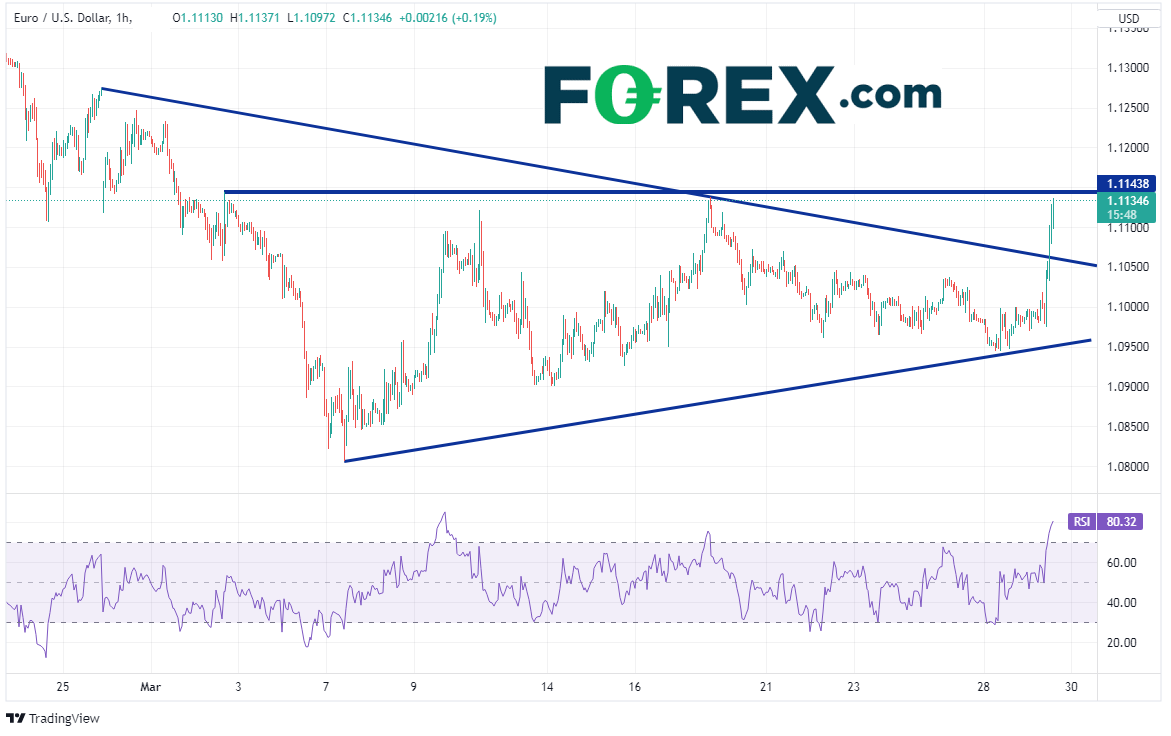Click the 60.00 RSI axis label
This screenshot has height=736, width=1171.
(x=1124, y=563)
